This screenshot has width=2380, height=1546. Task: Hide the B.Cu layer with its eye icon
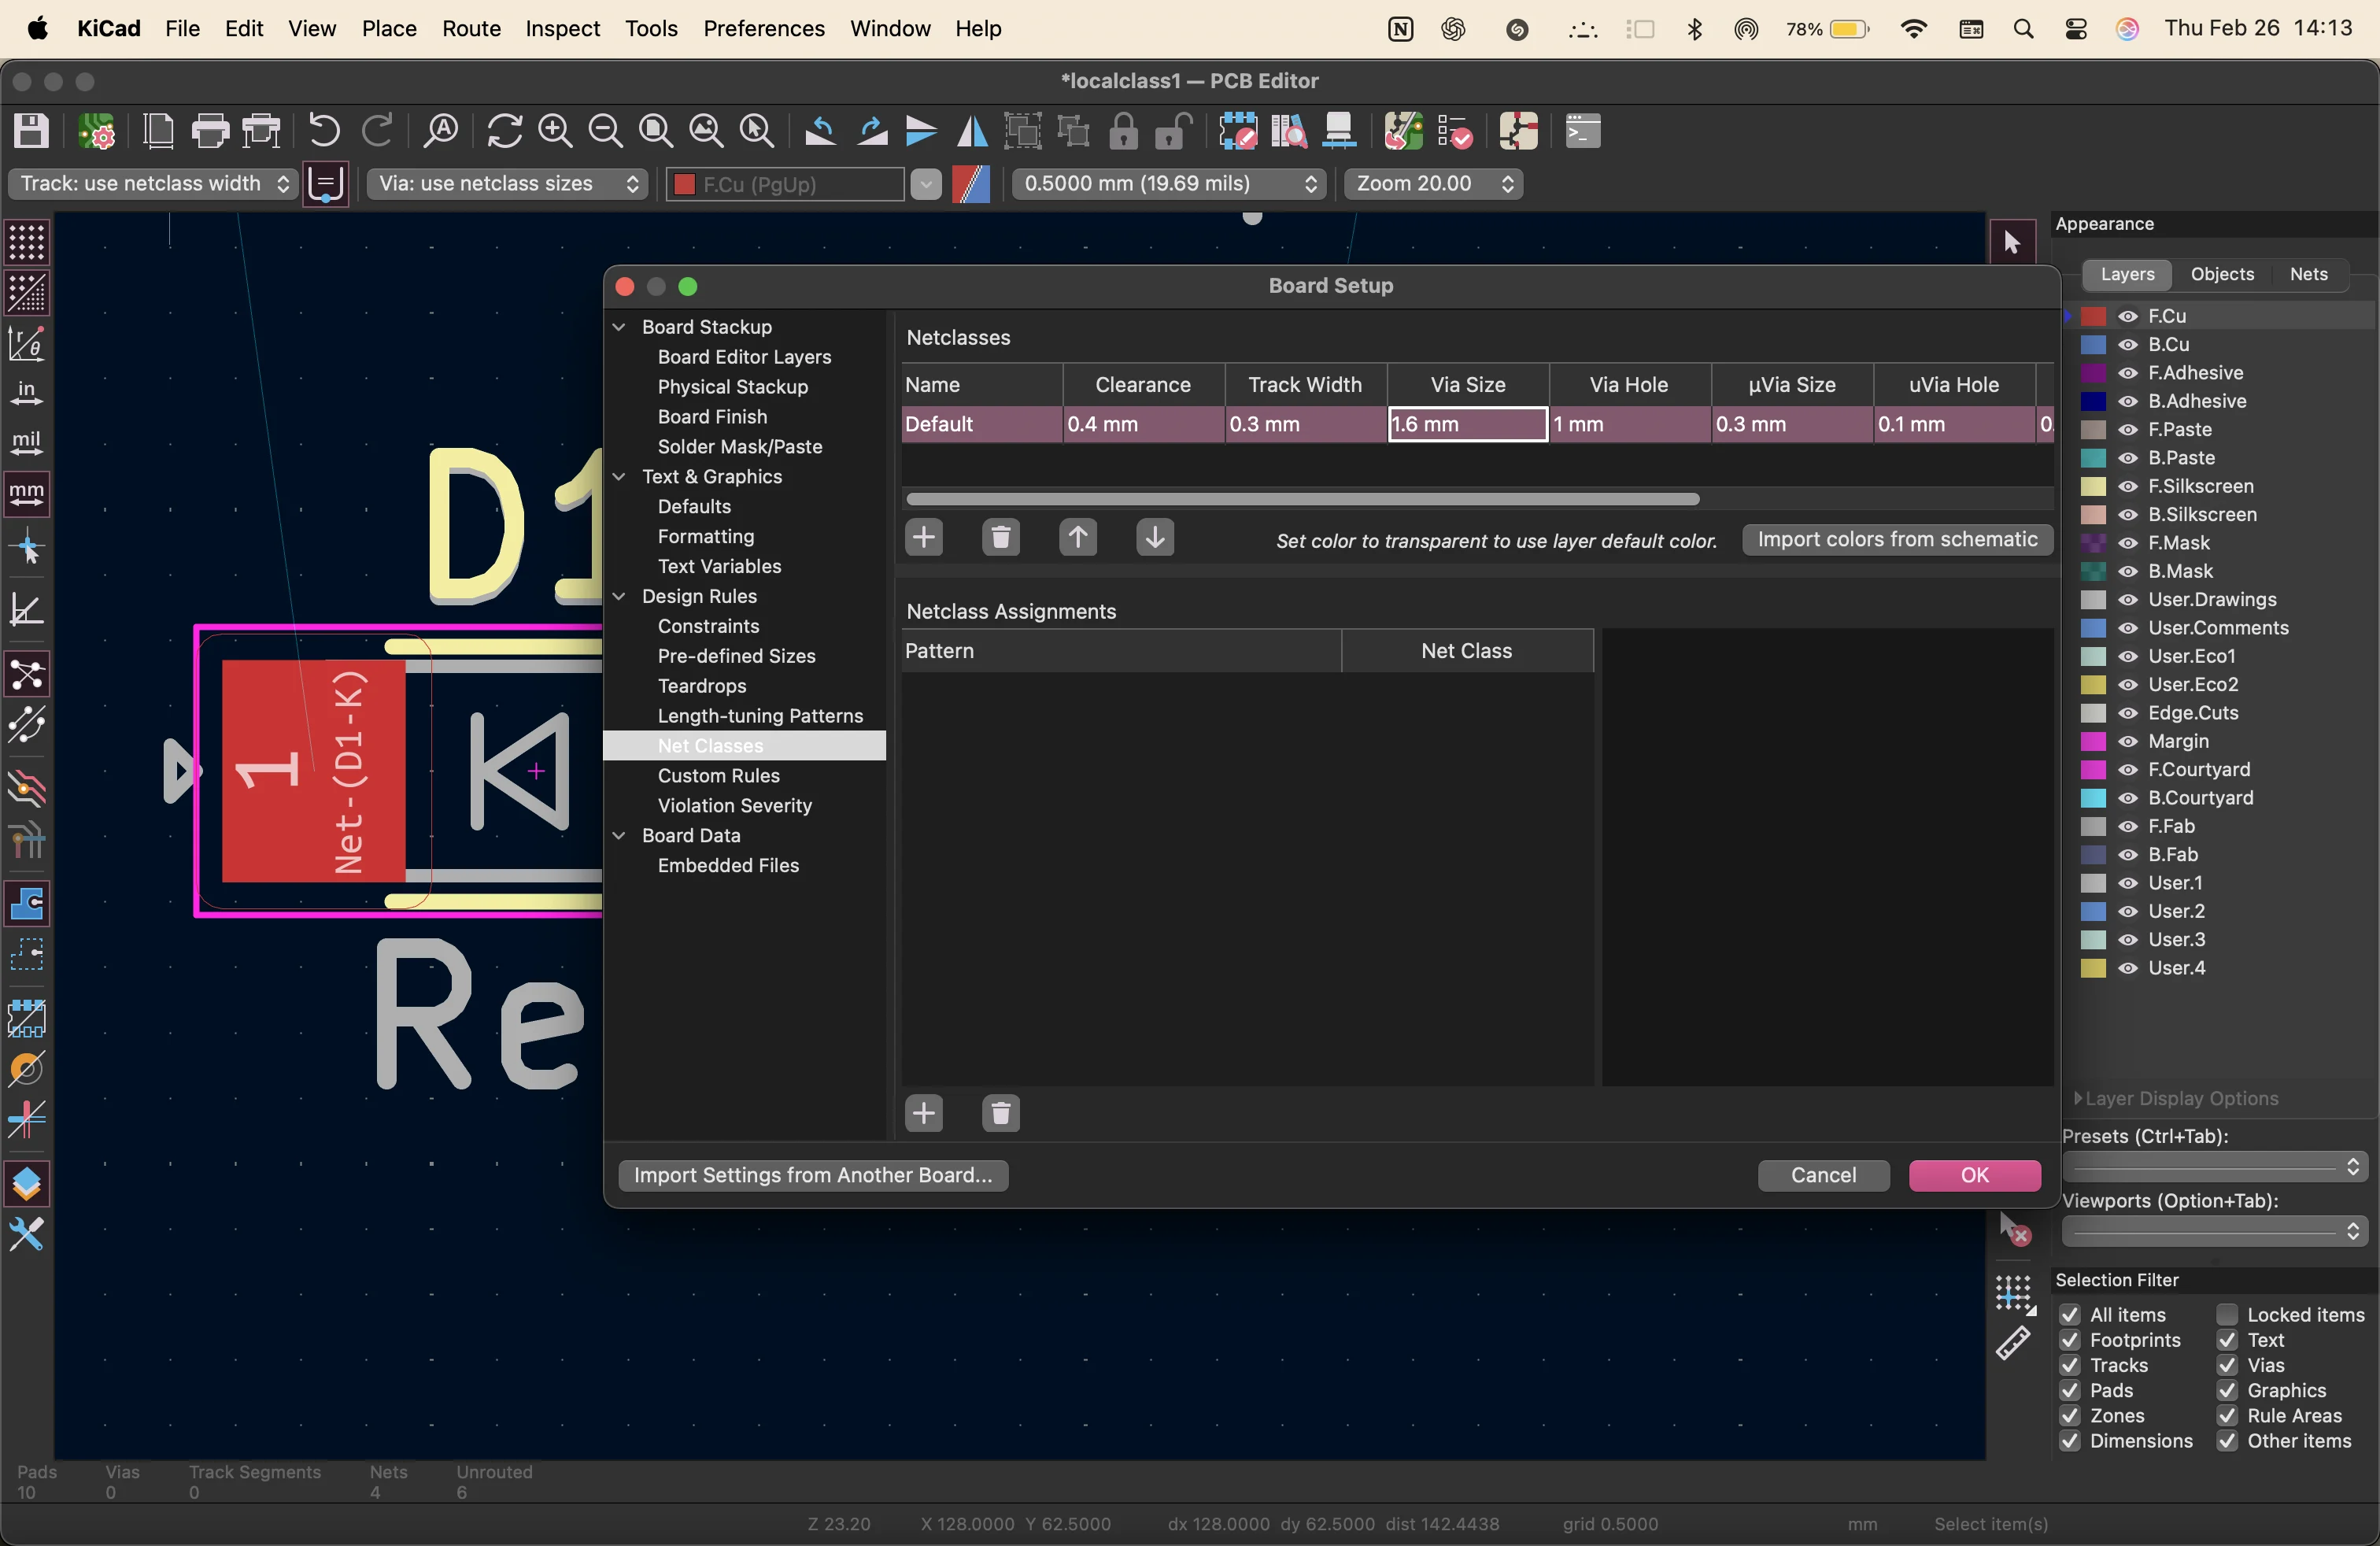pyautogui.click(x=2128, y=344)
